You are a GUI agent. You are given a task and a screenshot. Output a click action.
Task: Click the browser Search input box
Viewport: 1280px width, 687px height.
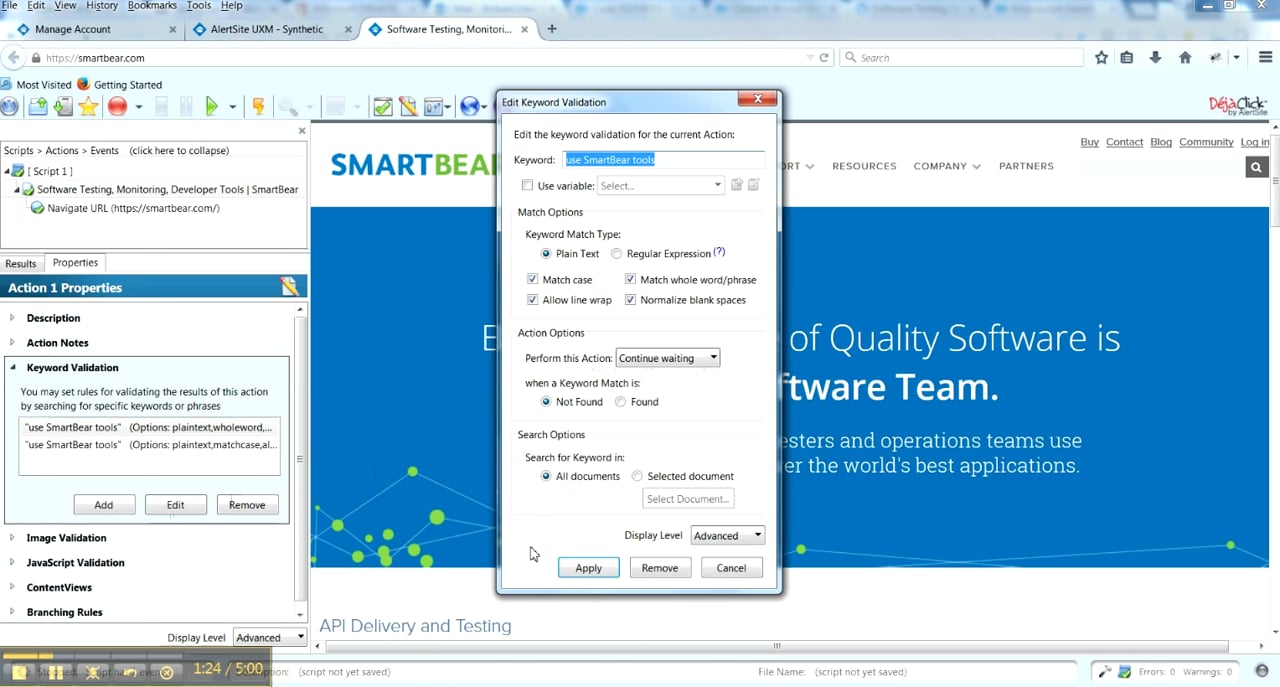click(961, 58)
